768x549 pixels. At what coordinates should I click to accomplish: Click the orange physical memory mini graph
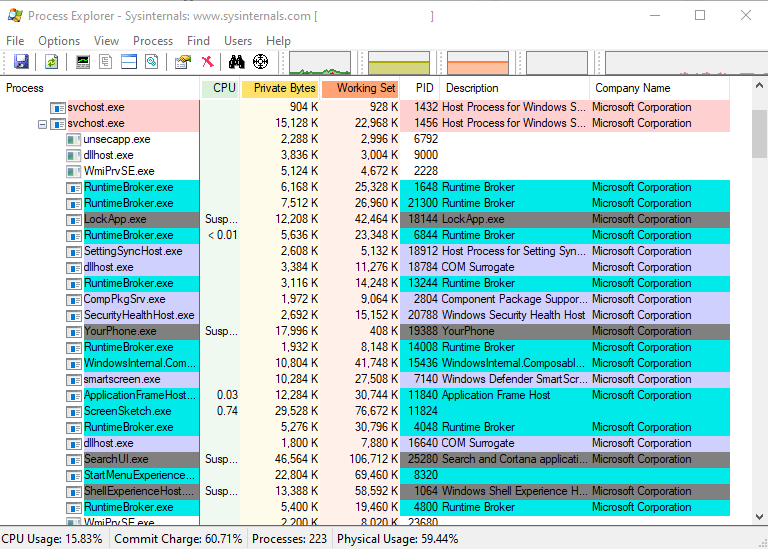pyautogui.click(x=478, y=63)
